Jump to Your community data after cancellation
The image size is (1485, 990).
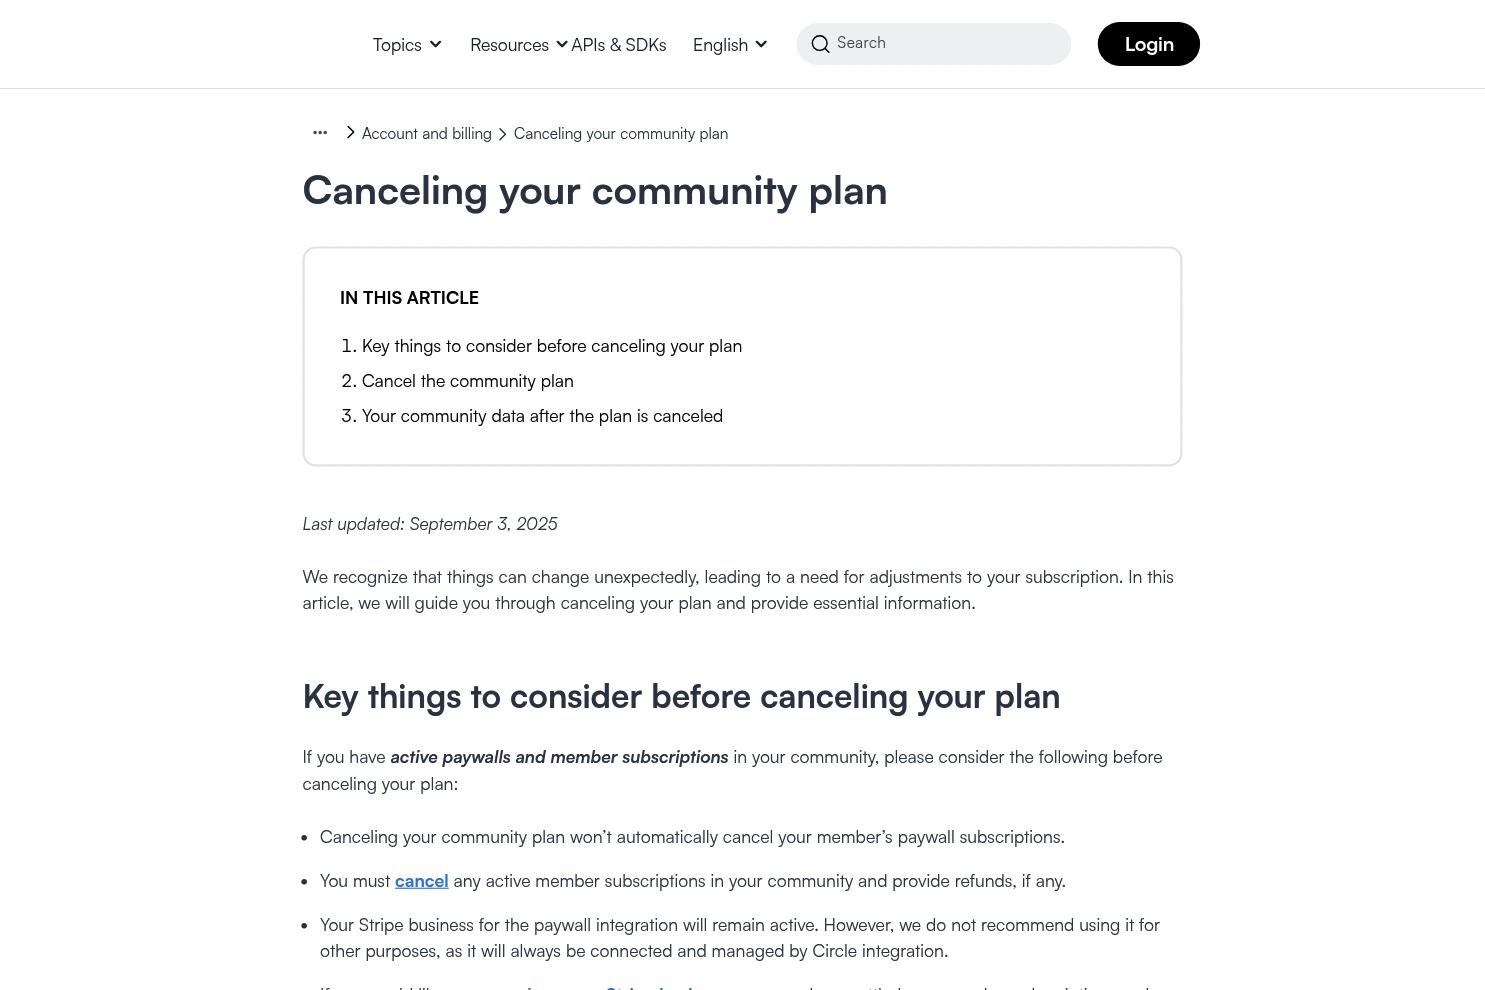[x=542, y=416]
